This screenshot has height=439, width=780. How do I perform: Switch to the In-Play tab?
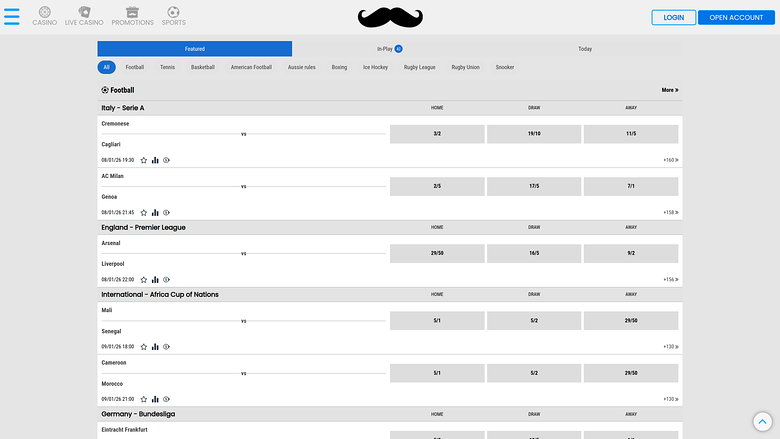coord(389,49)
